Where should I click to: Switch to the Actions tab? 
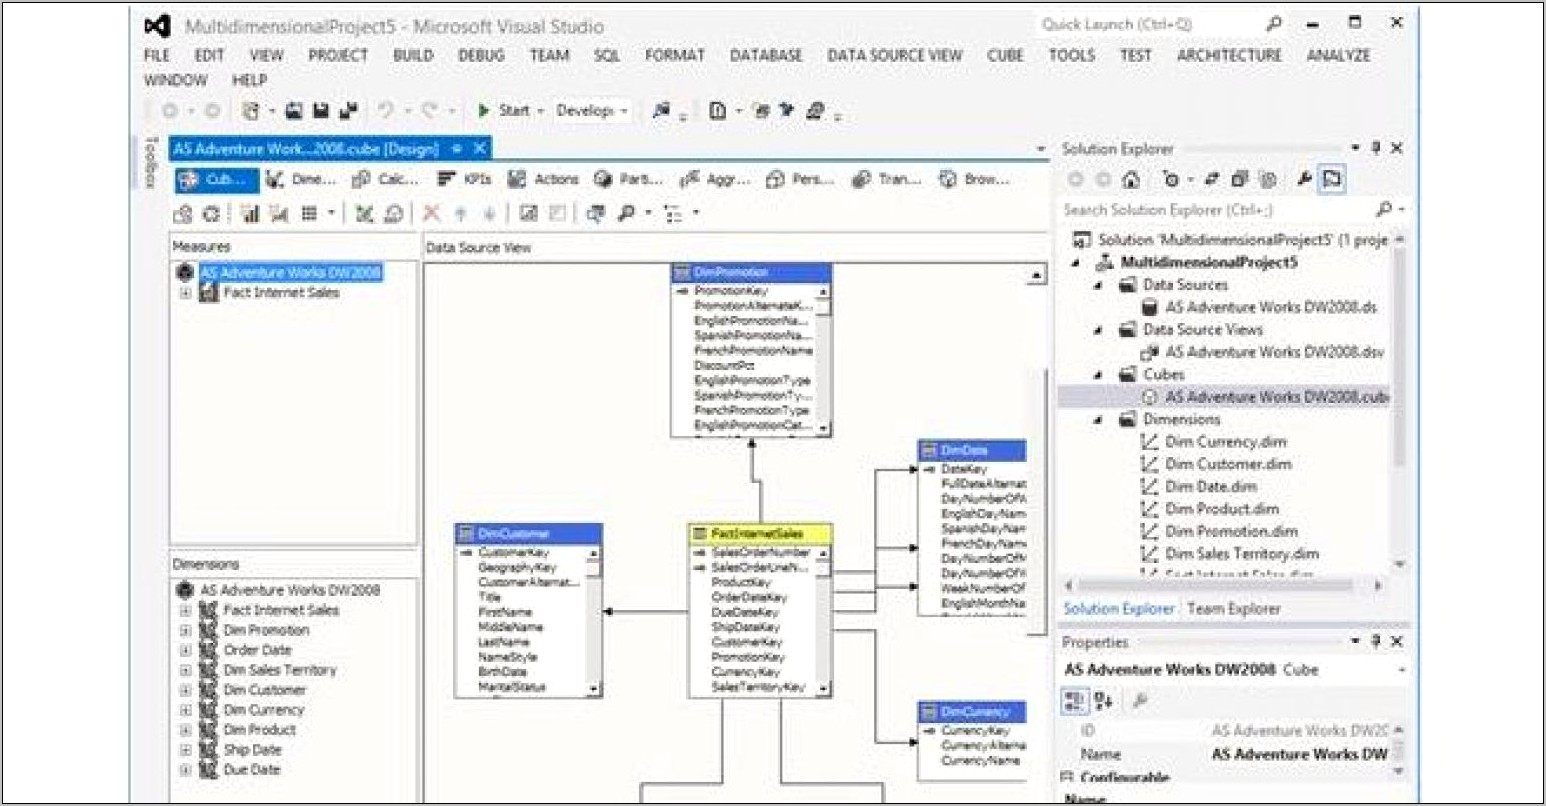coord(543,180)
